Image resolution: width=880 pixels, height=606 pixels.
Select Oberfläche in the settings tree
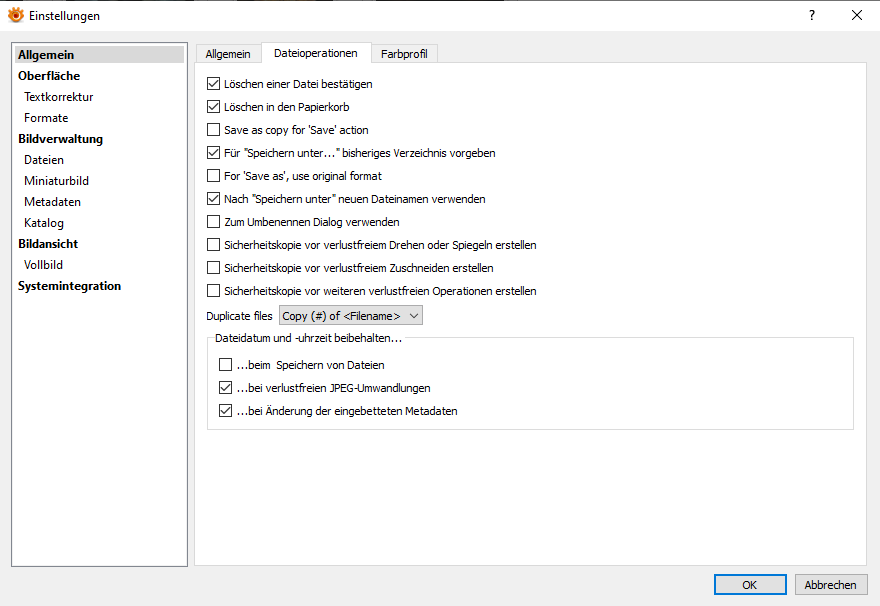click(49, 76)
